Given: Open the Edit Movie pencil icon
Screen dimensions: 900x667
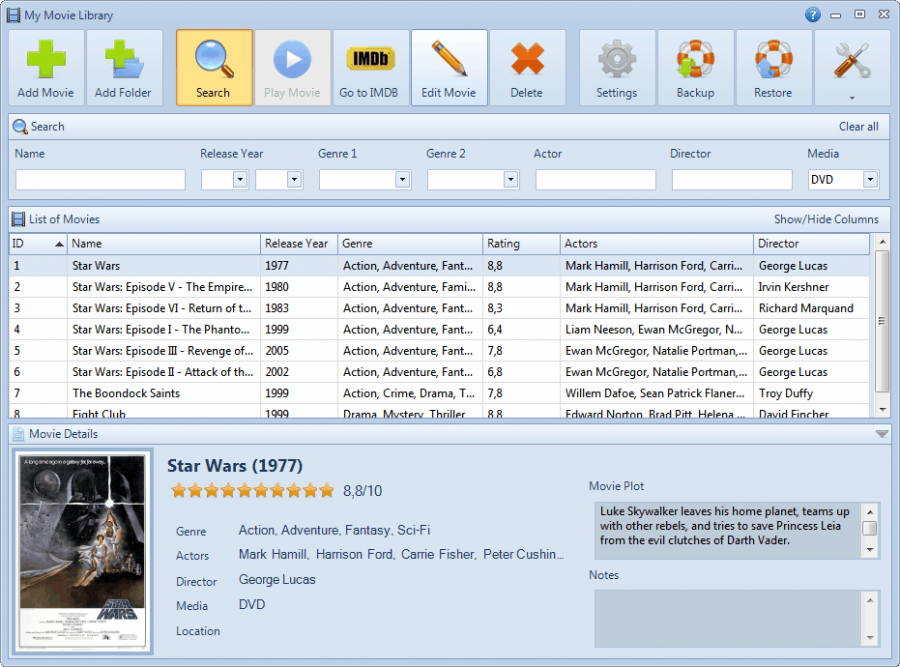Looking at the screenshot, I should (x=448, y=57).
